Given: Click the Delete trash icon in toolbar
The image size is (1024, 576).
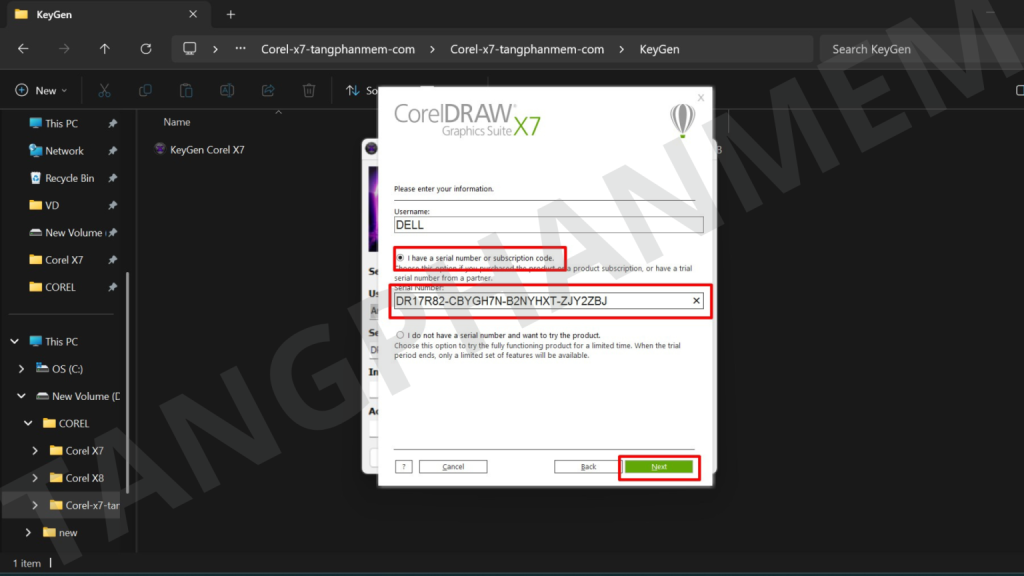Looking at the screenshot, I should [x=309, y=90].
